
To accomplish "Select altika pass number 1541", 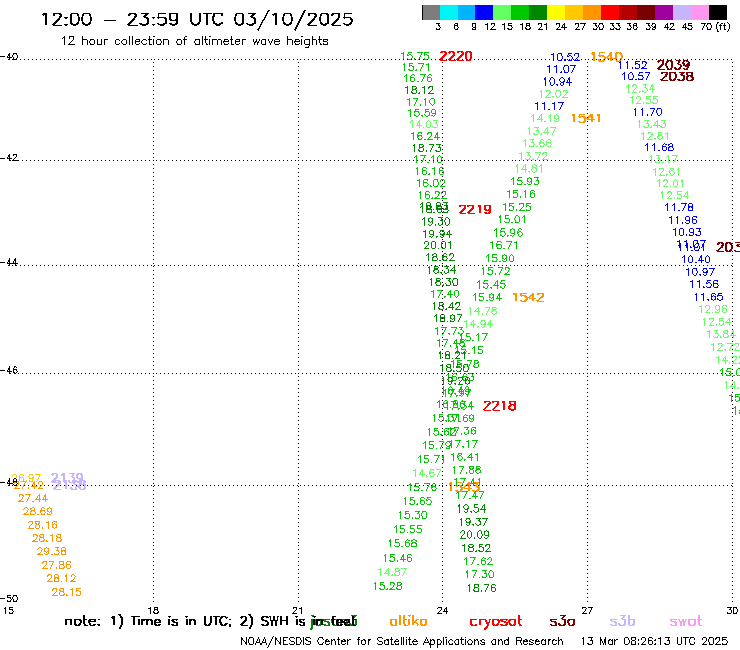I will [x=586, y=118].
